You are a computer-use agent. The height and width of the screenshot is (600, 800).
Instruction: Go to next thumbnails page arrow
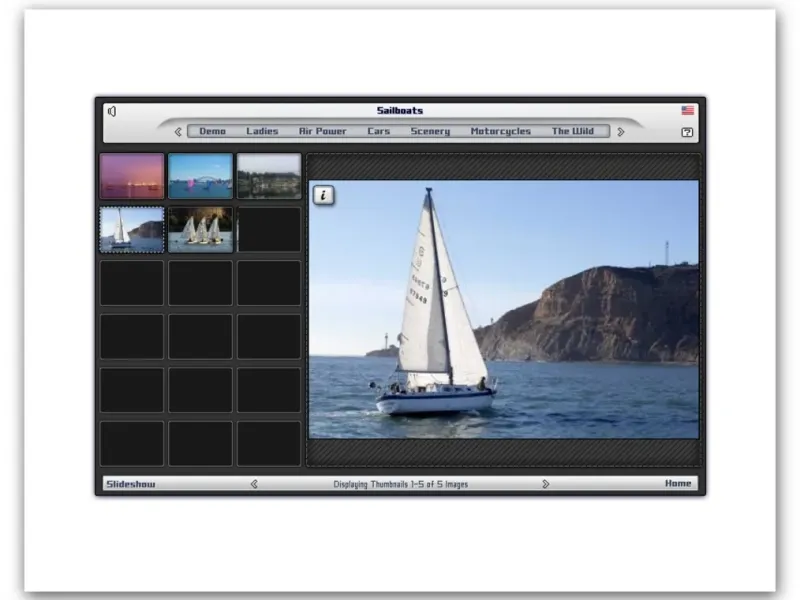(545, 484)
